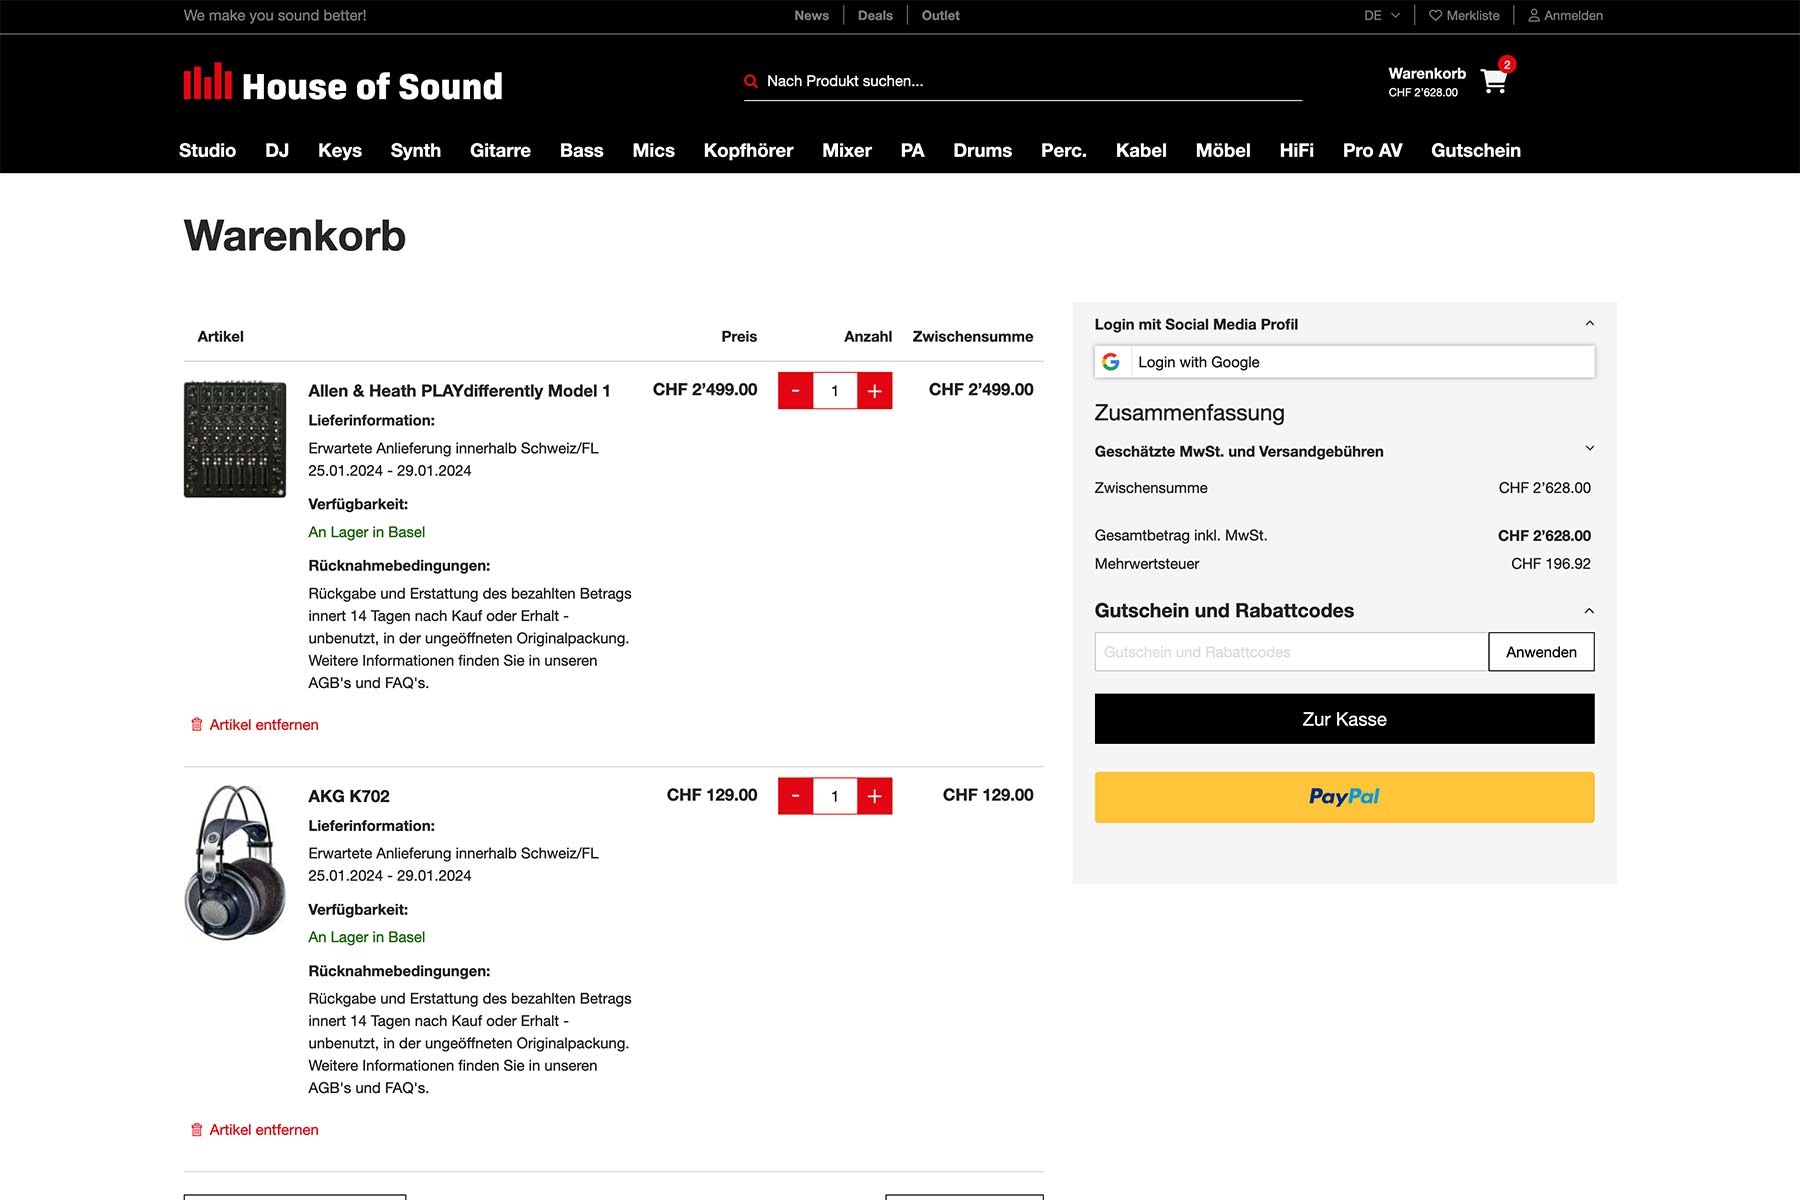This screenshot has height=1200, width=1800.
Task: Open Allen & Heath mixer product thumbnail
Action: click(235, 439)
